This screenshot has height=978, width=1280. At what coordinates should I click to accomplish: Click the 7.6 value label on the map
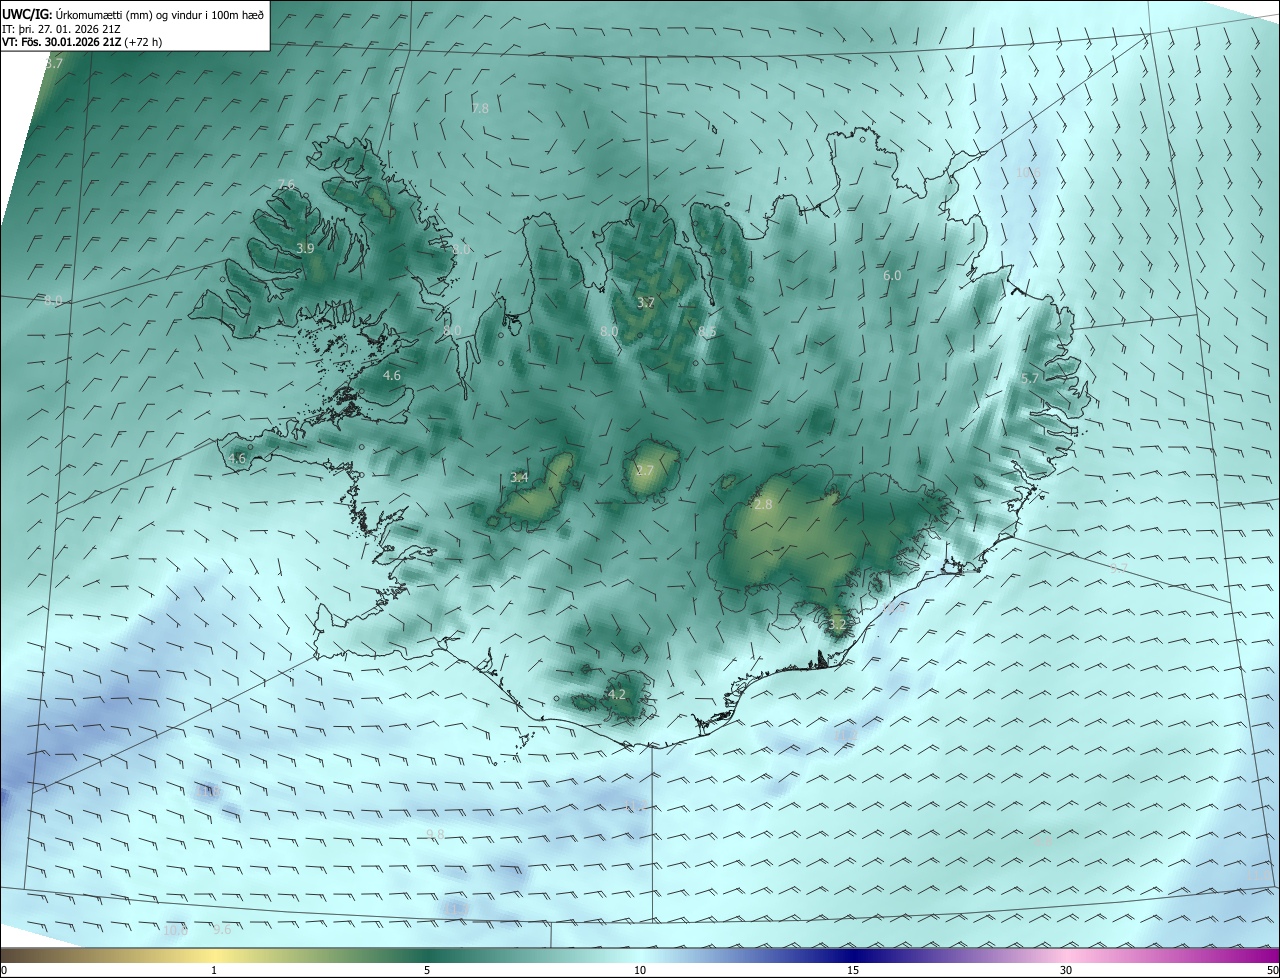(287, 185)
